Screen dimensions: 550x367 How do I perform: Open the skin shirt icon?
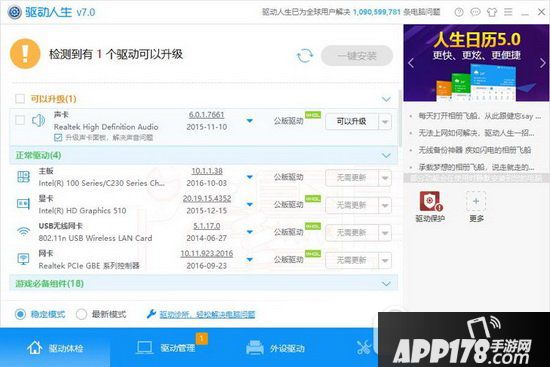tap(492, 12)
